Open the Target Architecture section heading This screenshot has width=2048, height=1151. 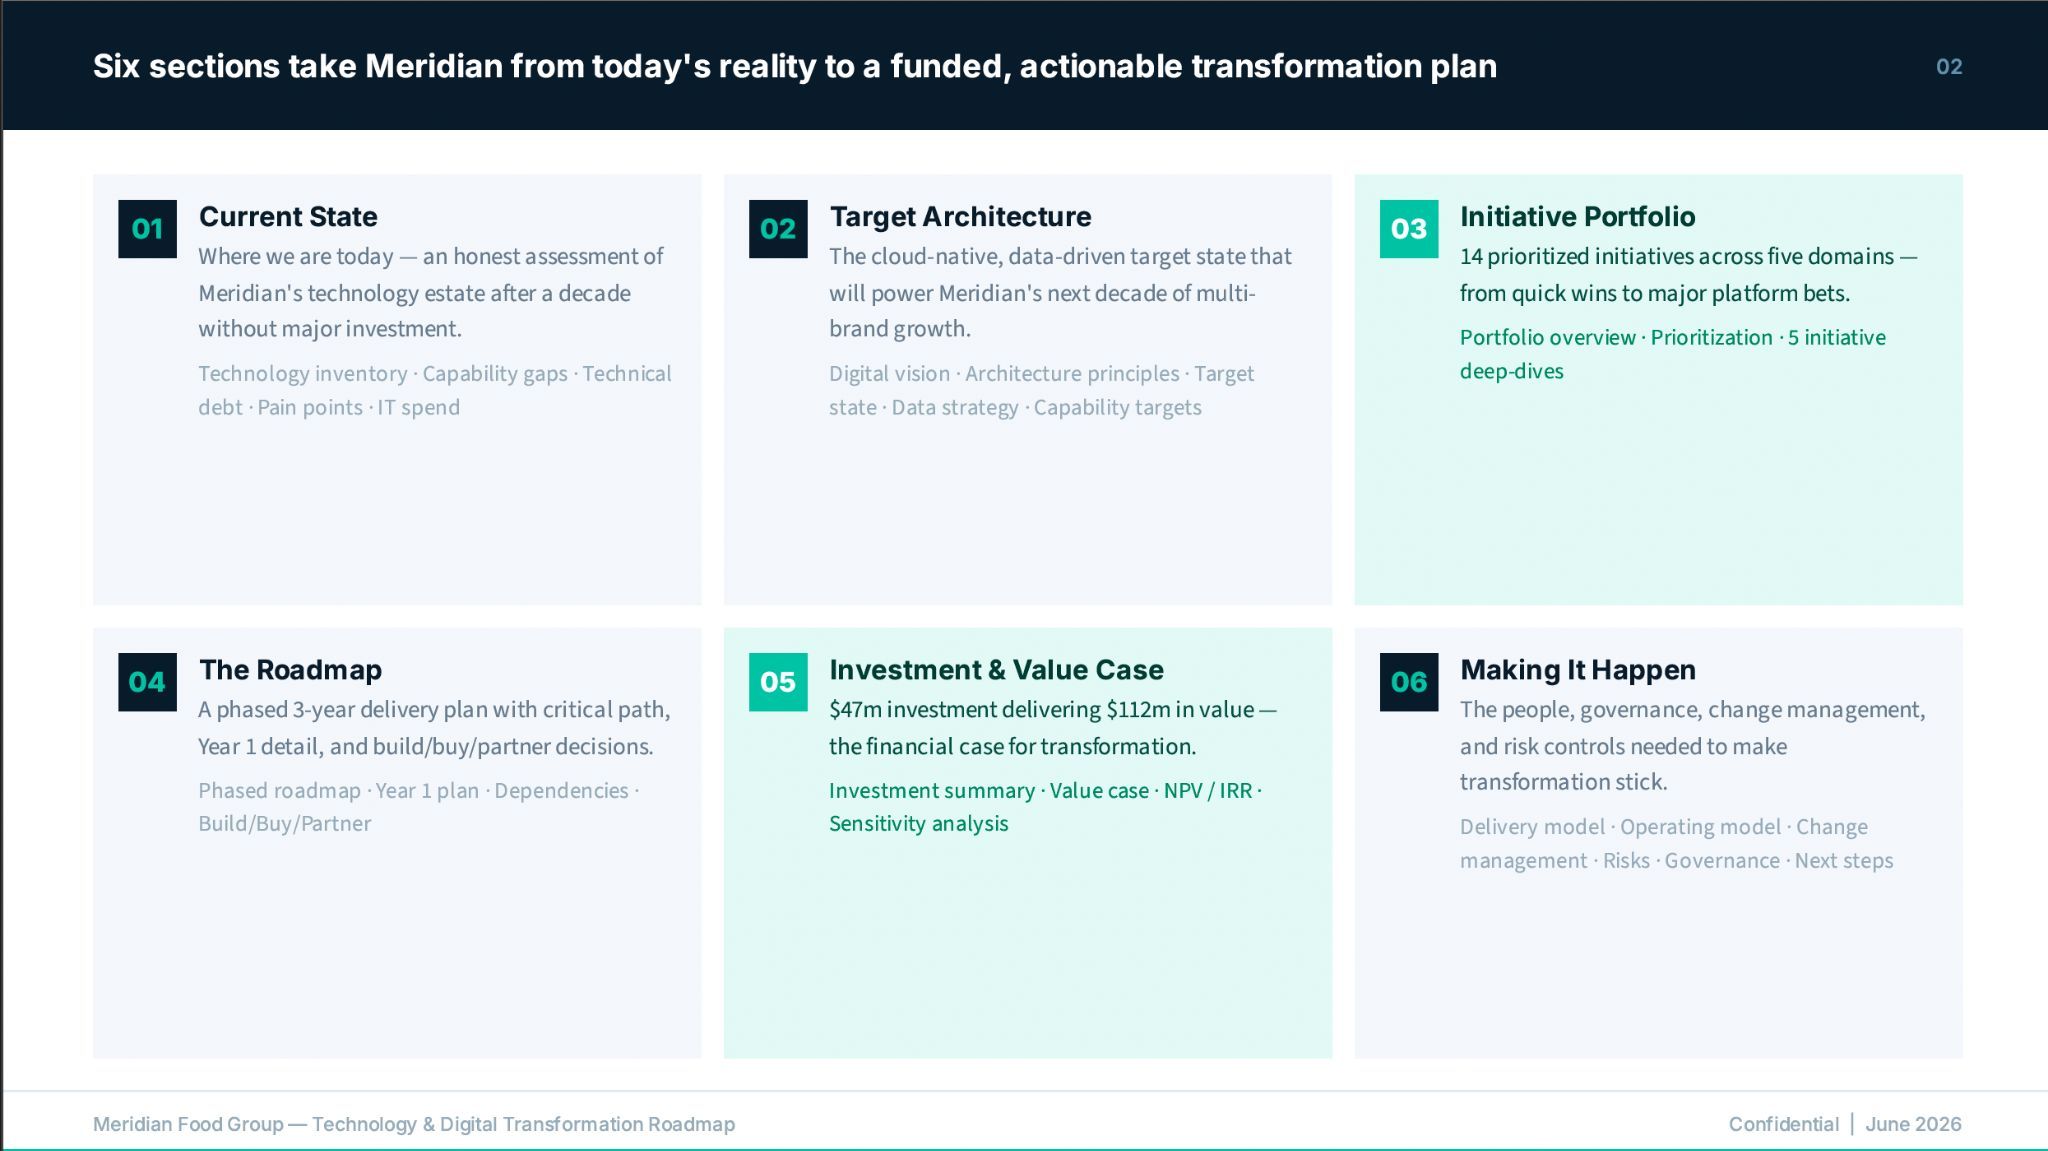tap(960, 216)
